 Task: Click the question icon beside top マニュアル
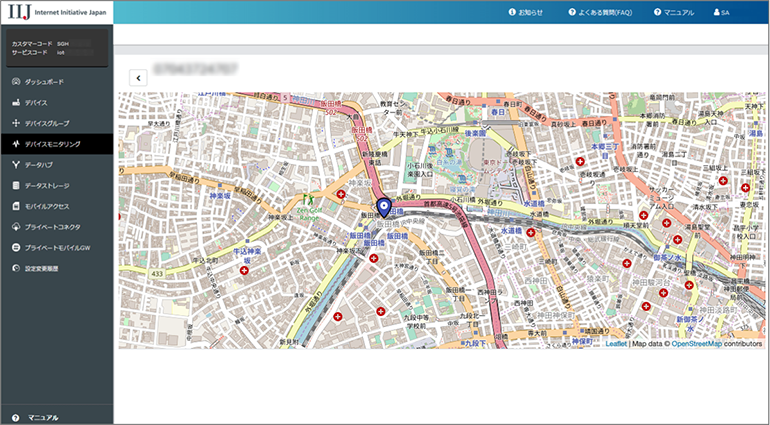[x=658, y=12]
